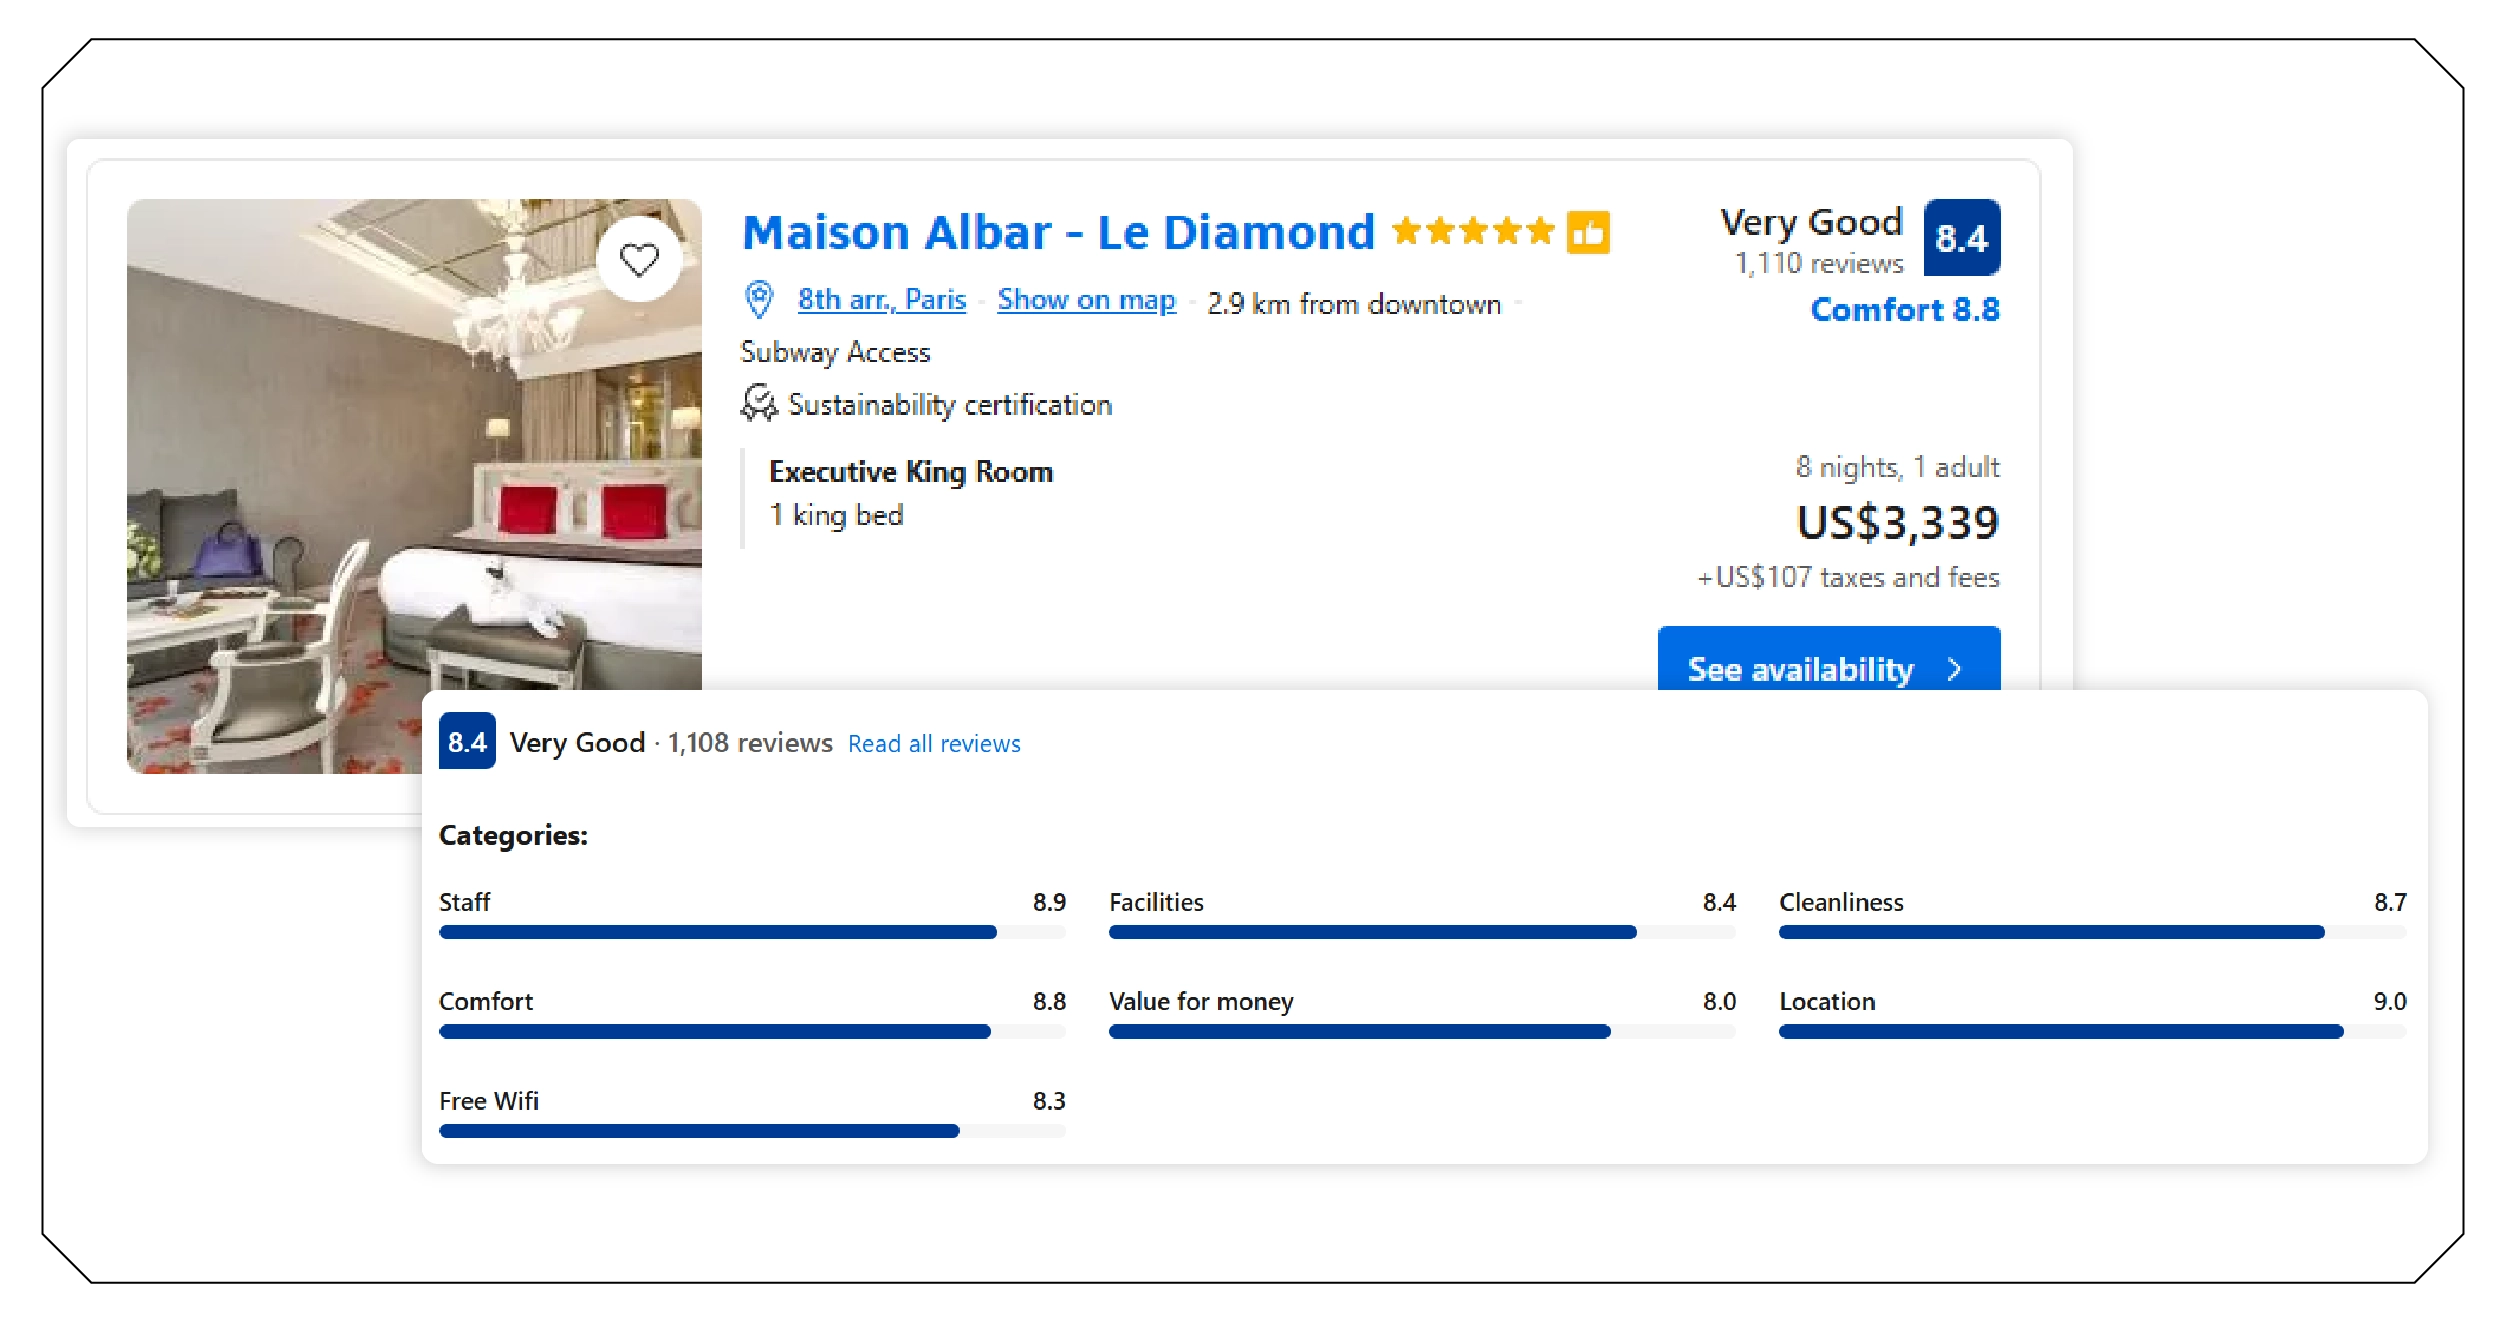
Task: Save hotel with the heart icon
Action: click(x=638, y=260)
